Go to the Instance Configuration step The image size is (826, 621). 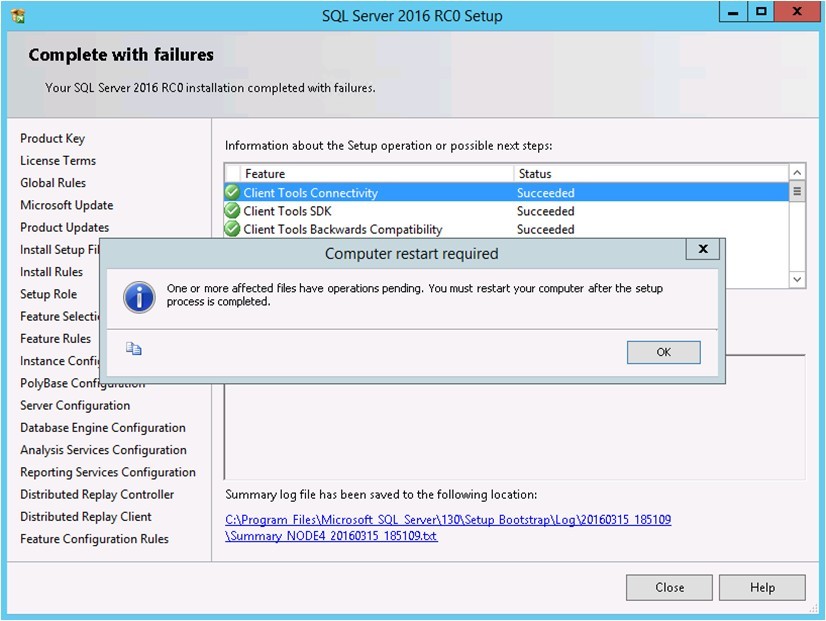[x=60, y=361]
